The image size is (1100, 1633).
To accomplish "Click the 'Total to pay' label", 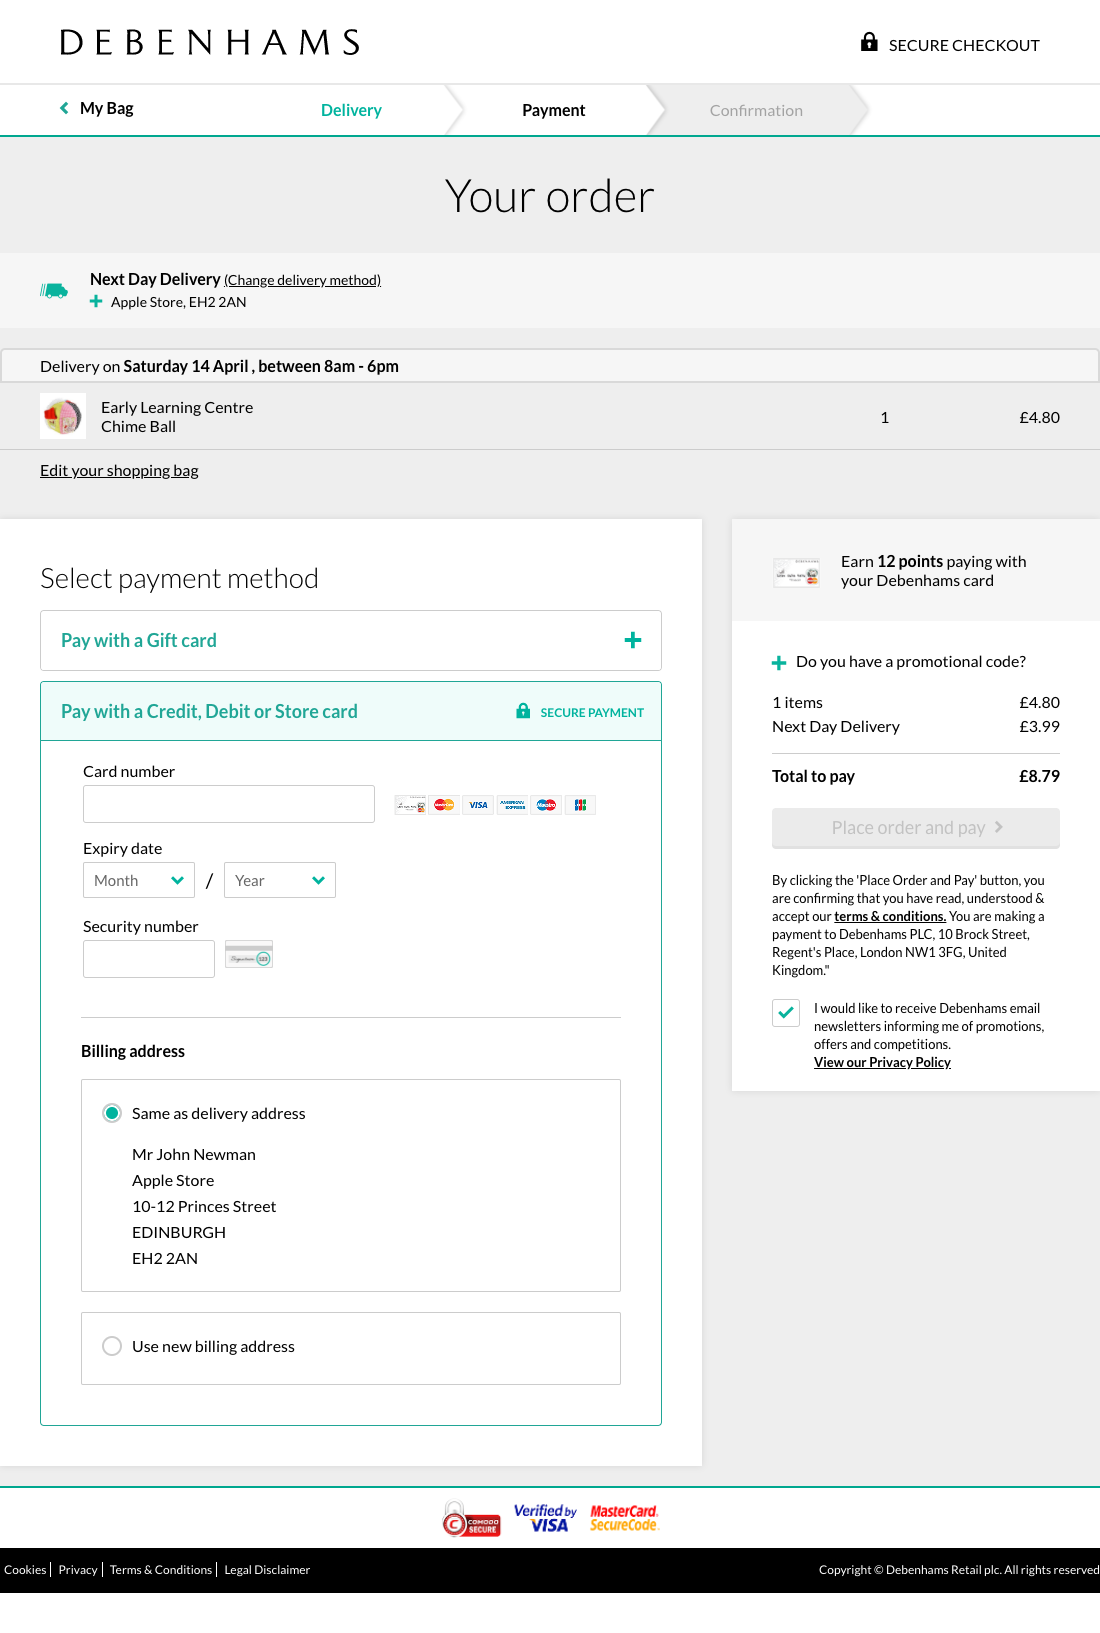I will click(x=813, y=776).
